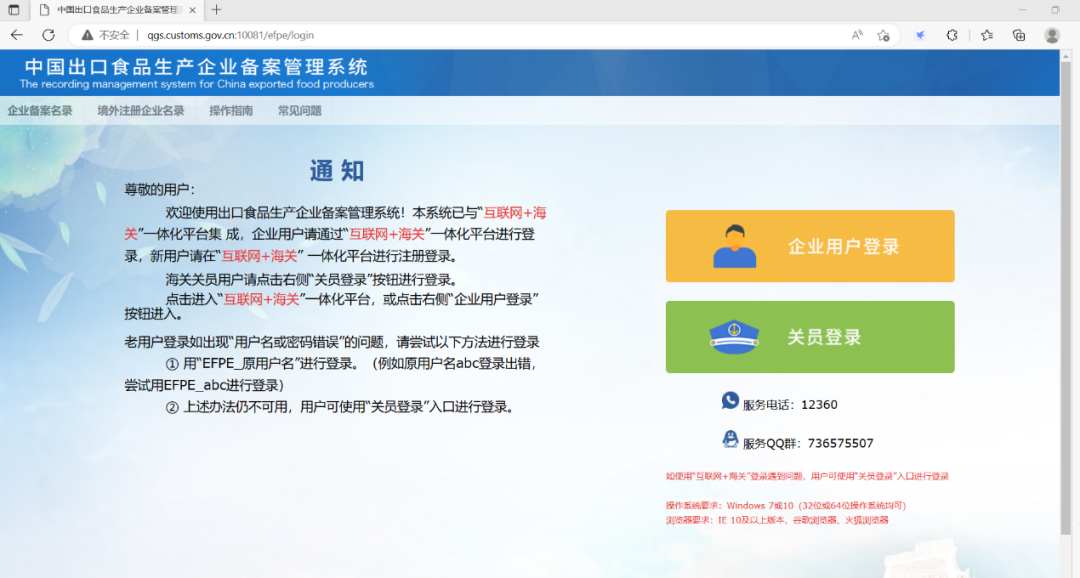This screenshot has width=1080, height=578.
Task: Click the page refresh icon
Action: click(x=48, y=33)
